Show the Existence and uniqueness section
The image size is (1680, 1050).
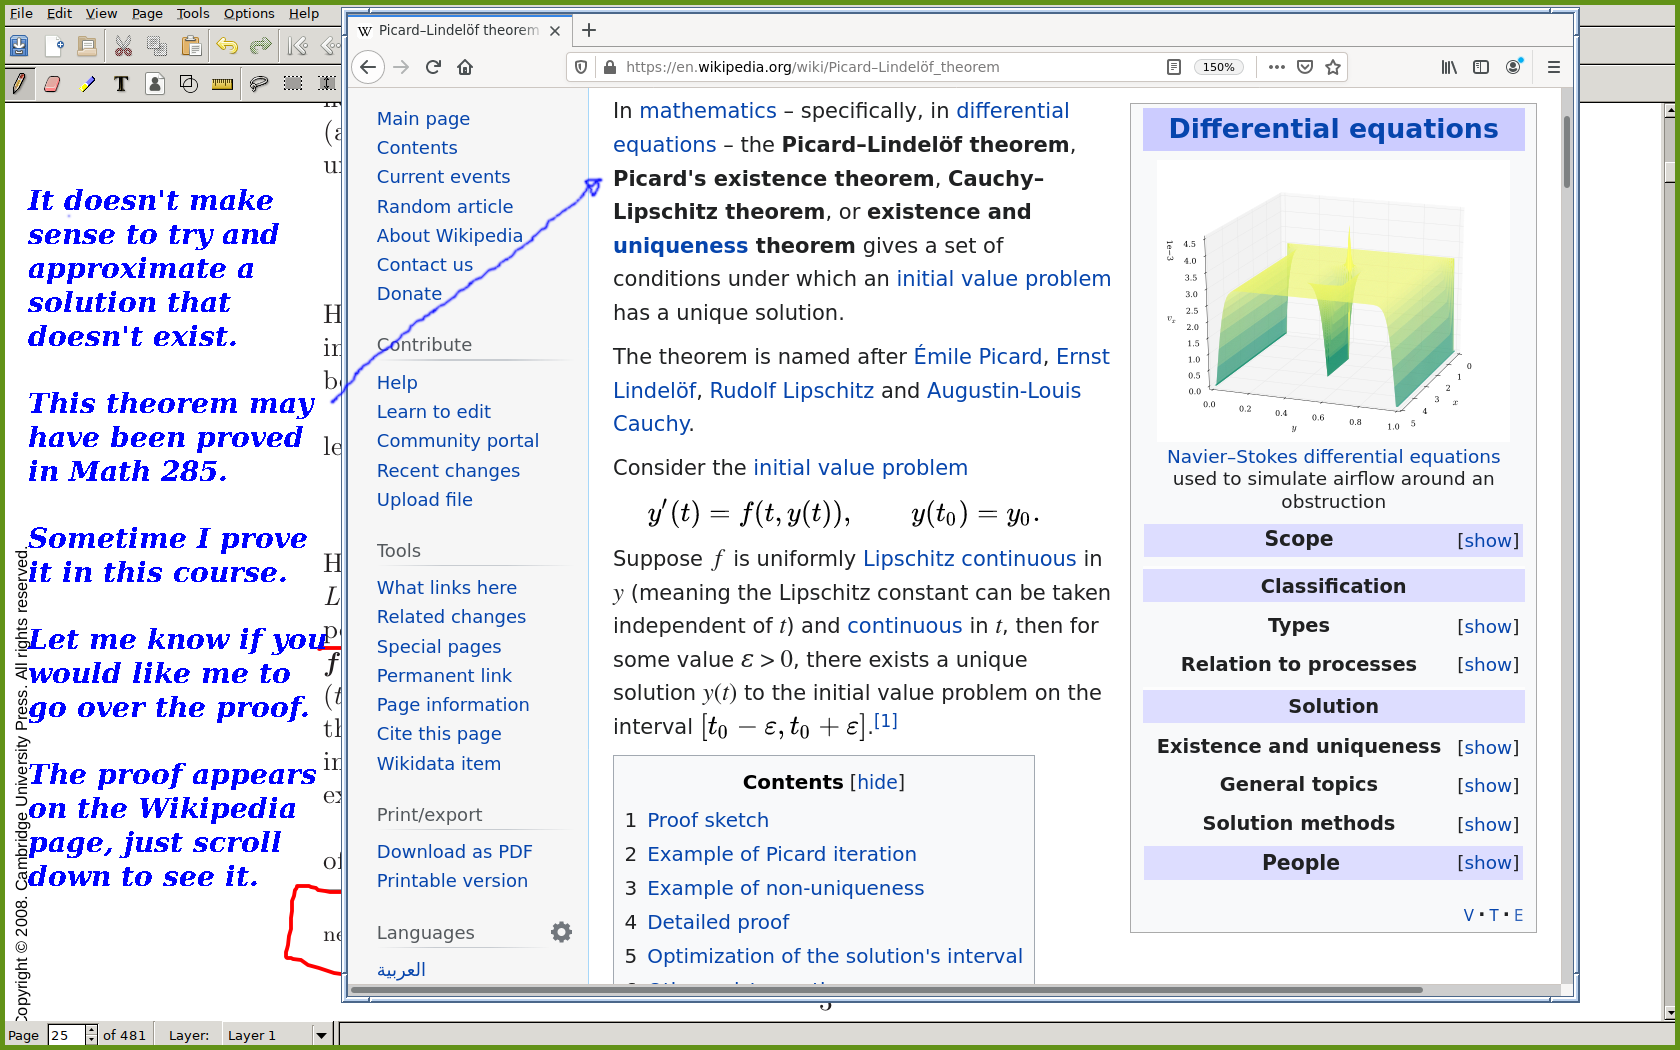click(x=1487, y=747)
